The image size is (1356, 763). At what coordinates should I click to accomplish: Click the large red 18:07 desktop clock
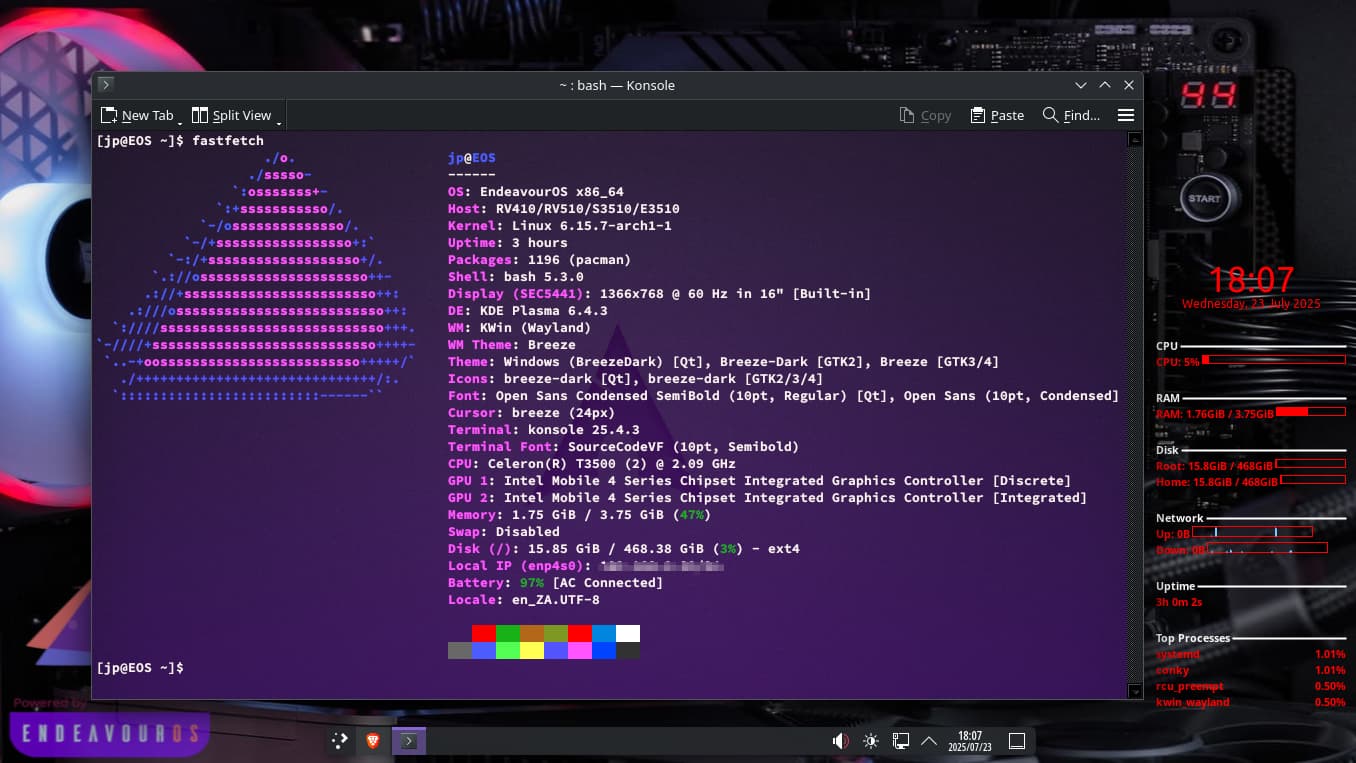pyautogui.click(x=1251, y=280)
